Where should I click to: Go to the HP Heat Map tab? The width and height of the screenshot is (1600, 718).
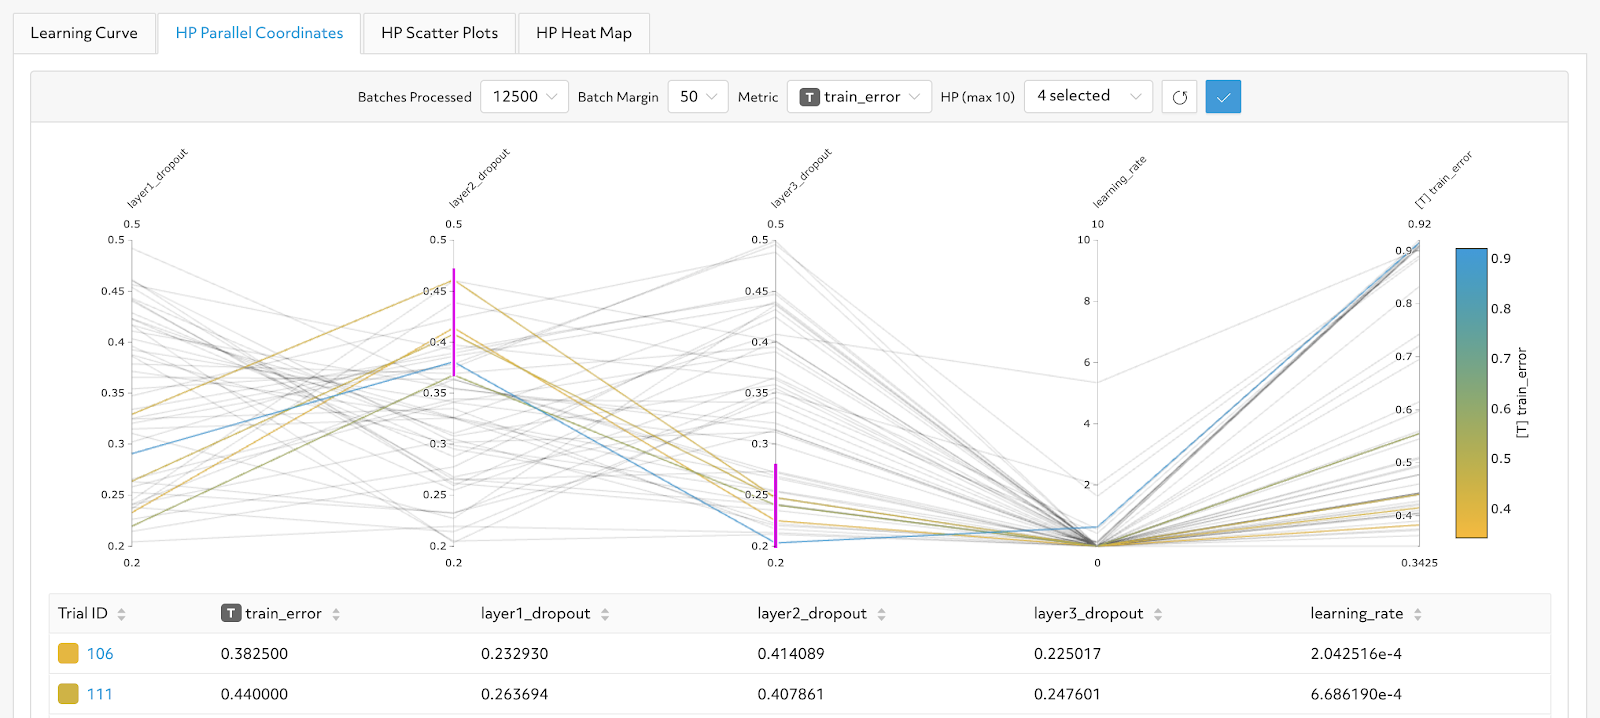coord(584,33)
